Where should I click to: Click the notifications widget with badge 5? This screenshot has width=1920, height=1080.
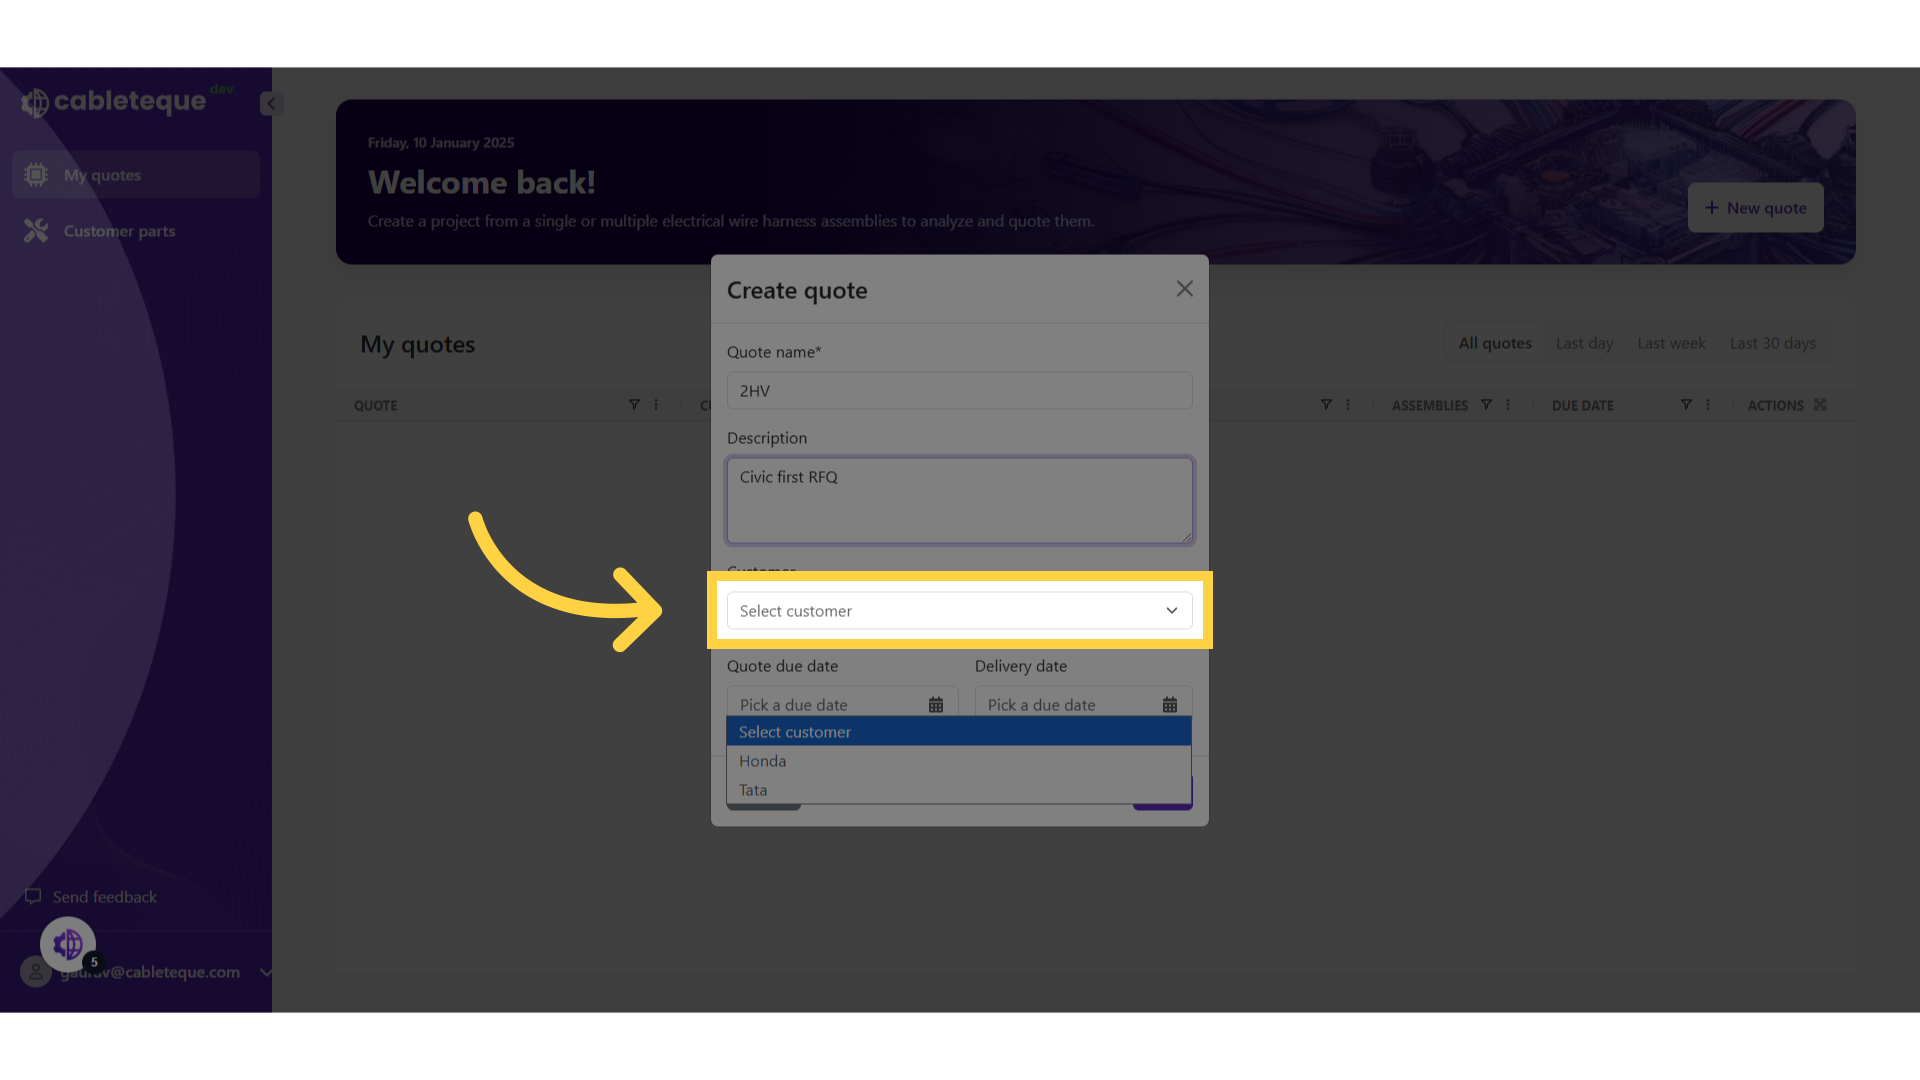(67, 943)
